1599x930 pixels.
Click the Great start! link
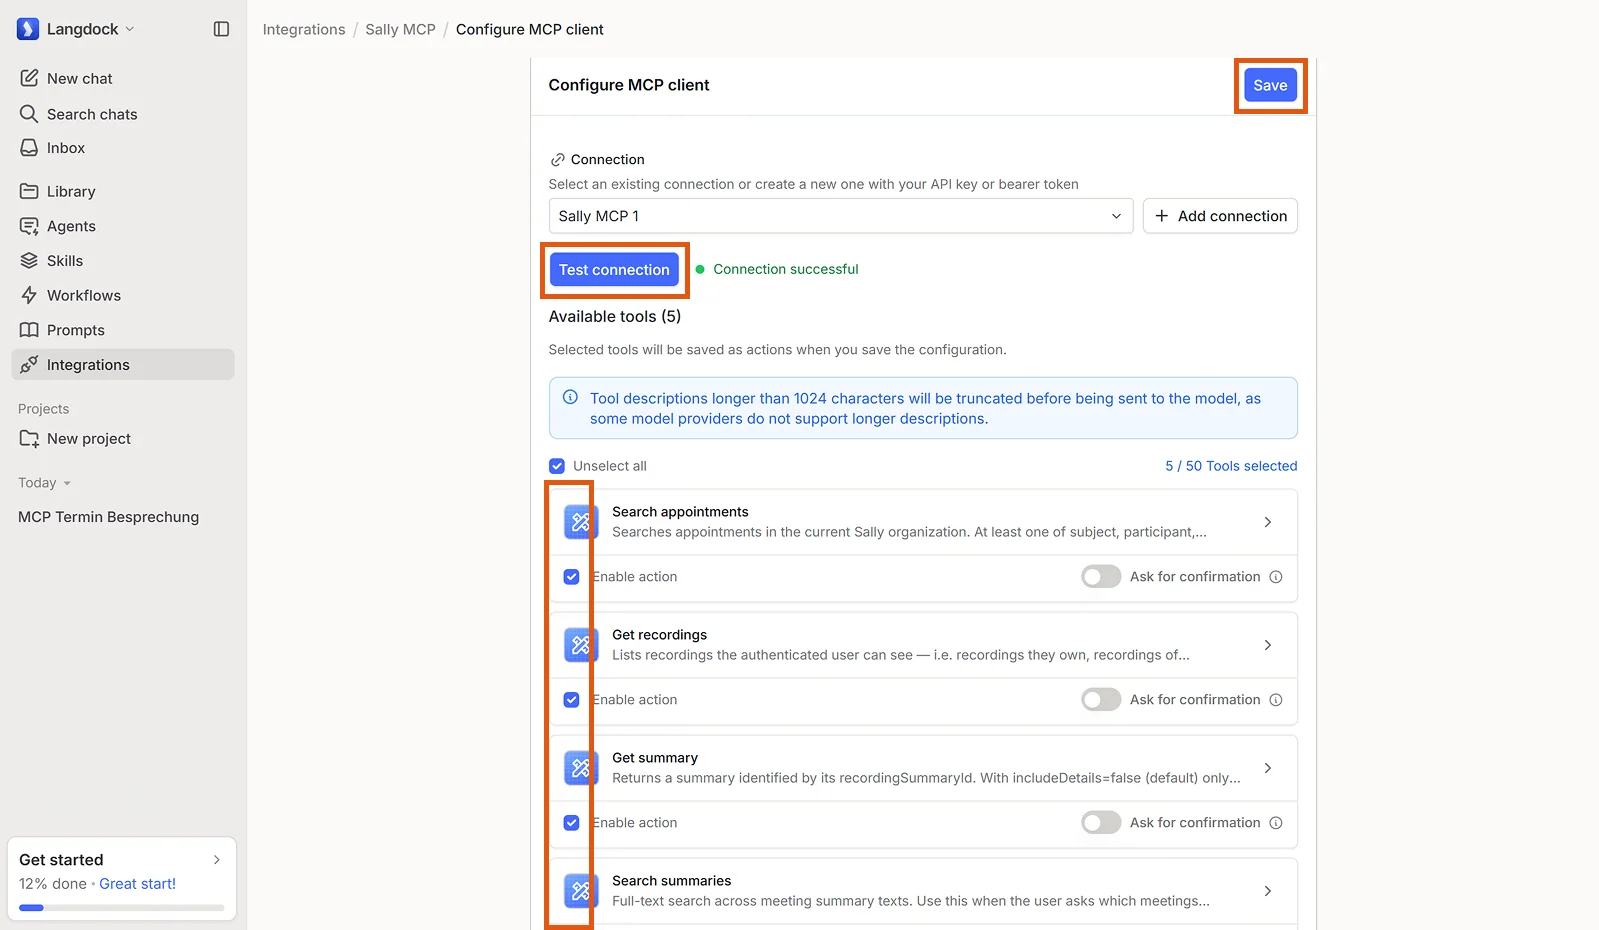click(137, 884)
